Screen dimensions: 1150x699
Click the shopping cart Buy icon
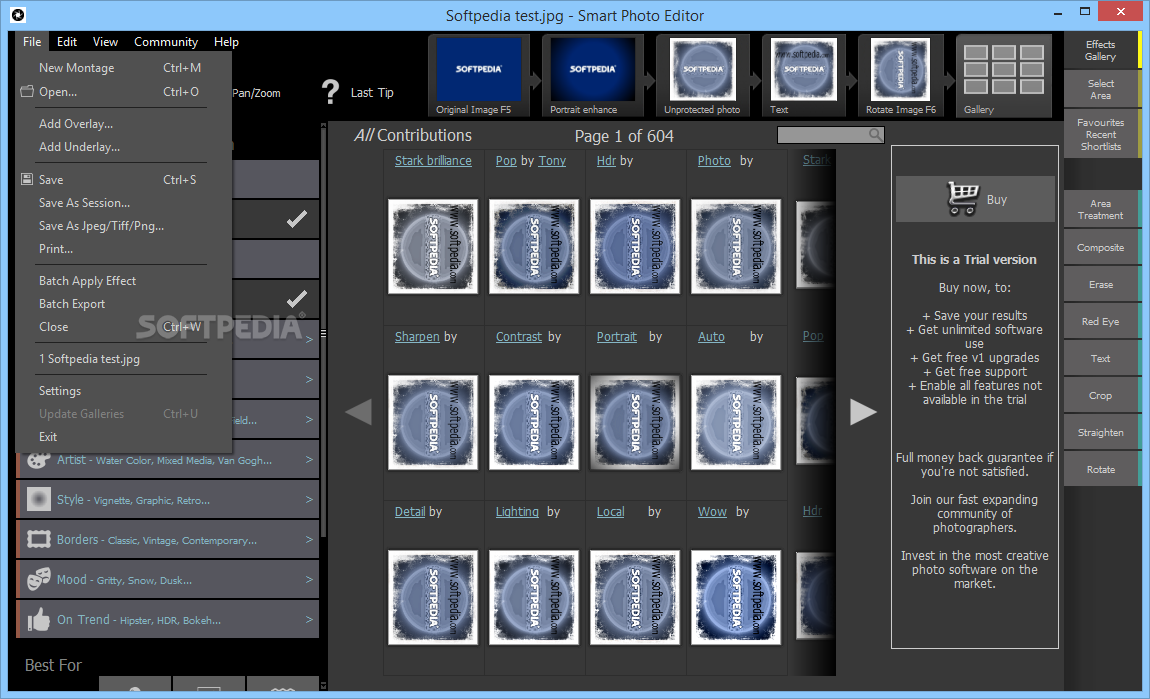962,198
